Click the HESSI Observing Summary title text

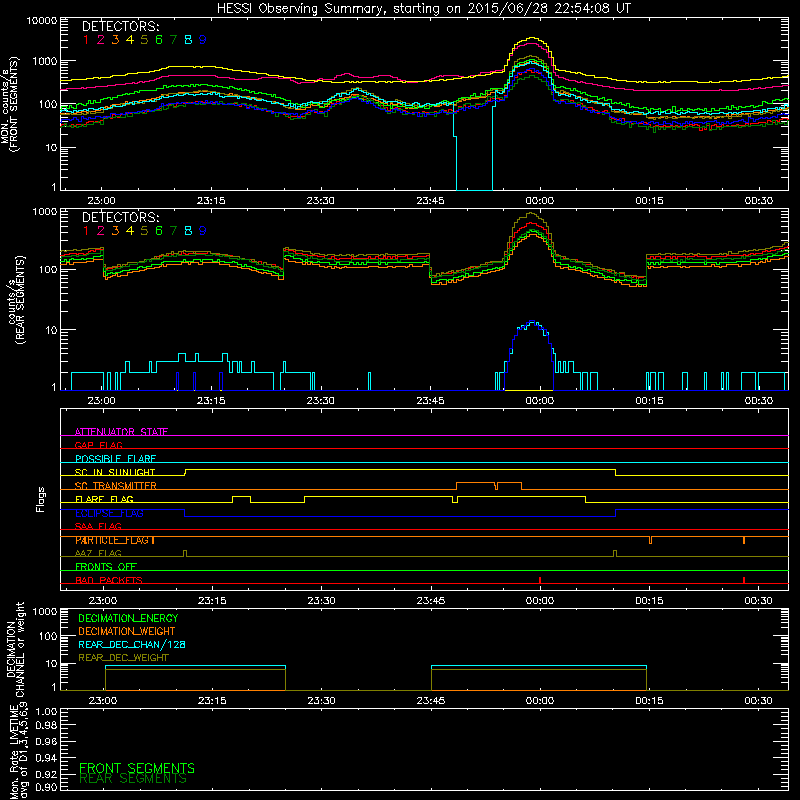pos(423,9)
